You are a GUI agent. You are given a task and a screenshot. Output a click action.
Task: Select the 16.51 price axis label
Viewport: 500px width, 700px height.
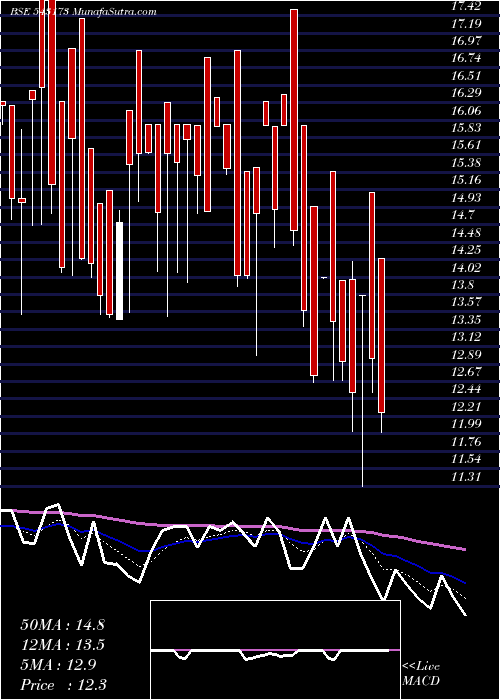click(x=466, y=76)
